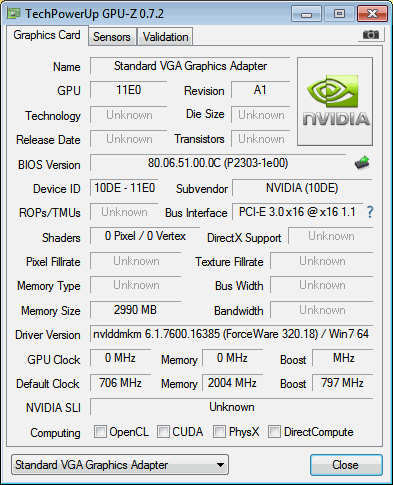Click the NVIDIA logo image

pyautogui.click(x=335, y=101)
